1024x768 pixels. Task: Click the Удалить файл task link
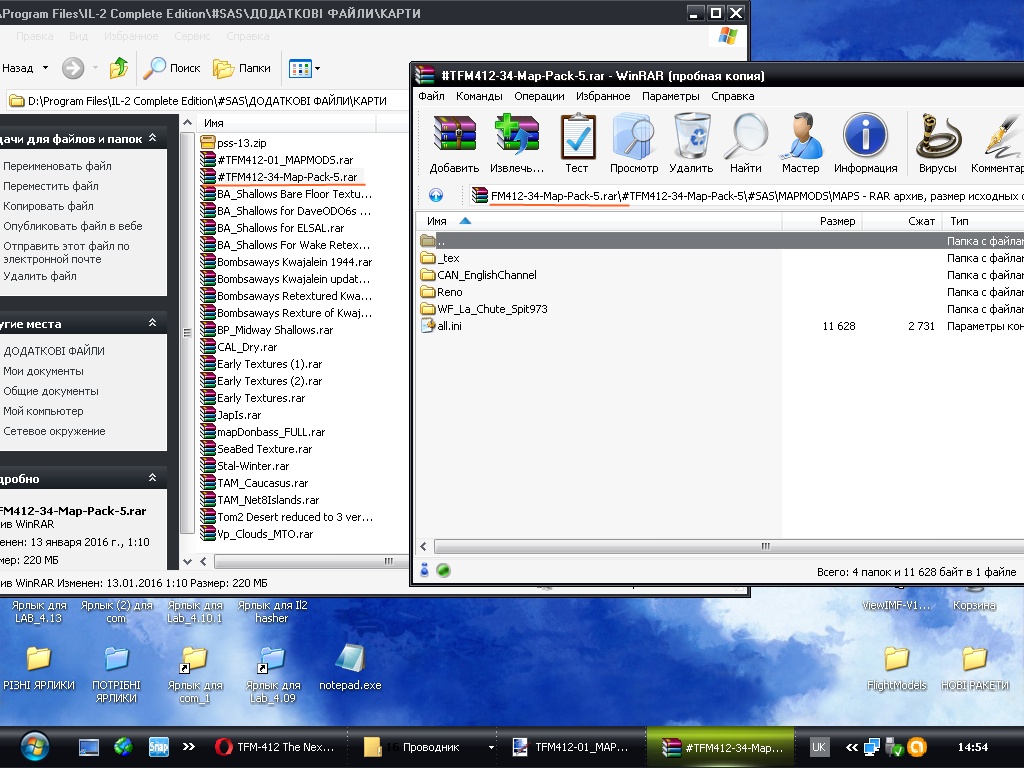pyautogui.click(x=40, y=276)
